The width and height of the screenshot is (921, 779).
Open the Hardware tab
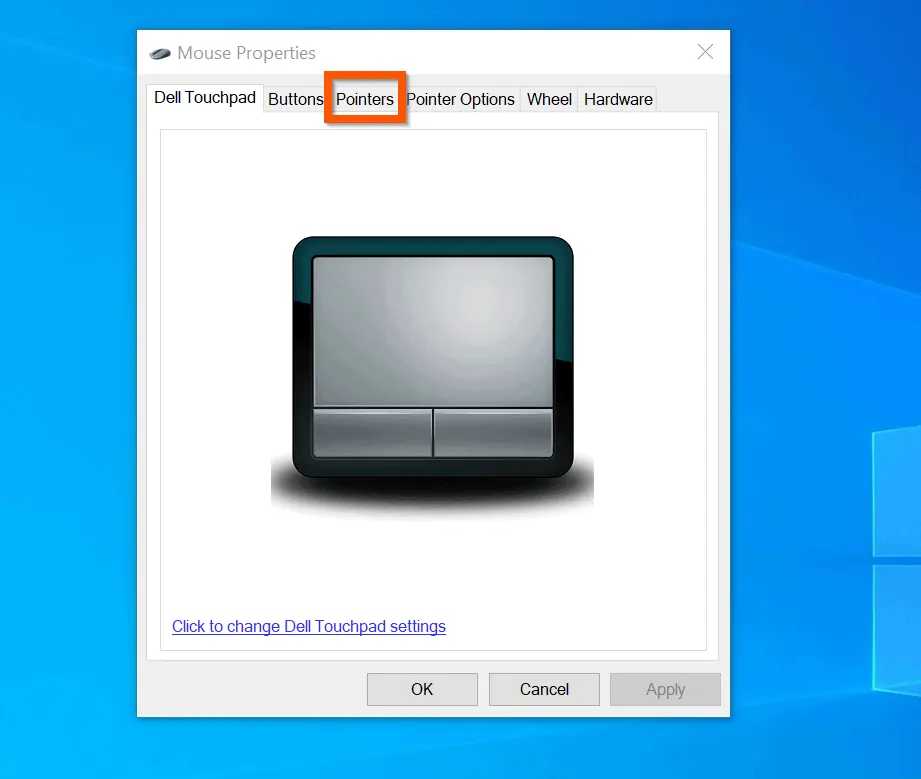pyautogui.click(x=618, y=99)
